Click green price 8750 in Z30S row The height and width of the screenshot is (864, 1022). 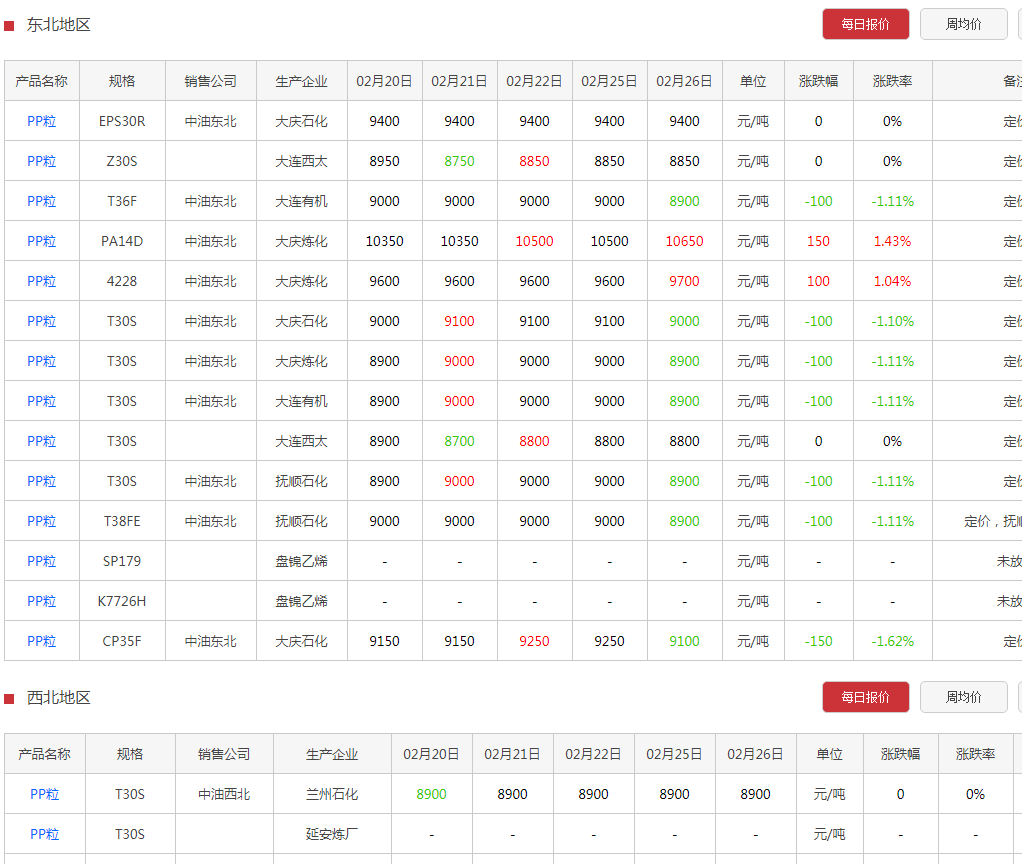pos(460,161)
